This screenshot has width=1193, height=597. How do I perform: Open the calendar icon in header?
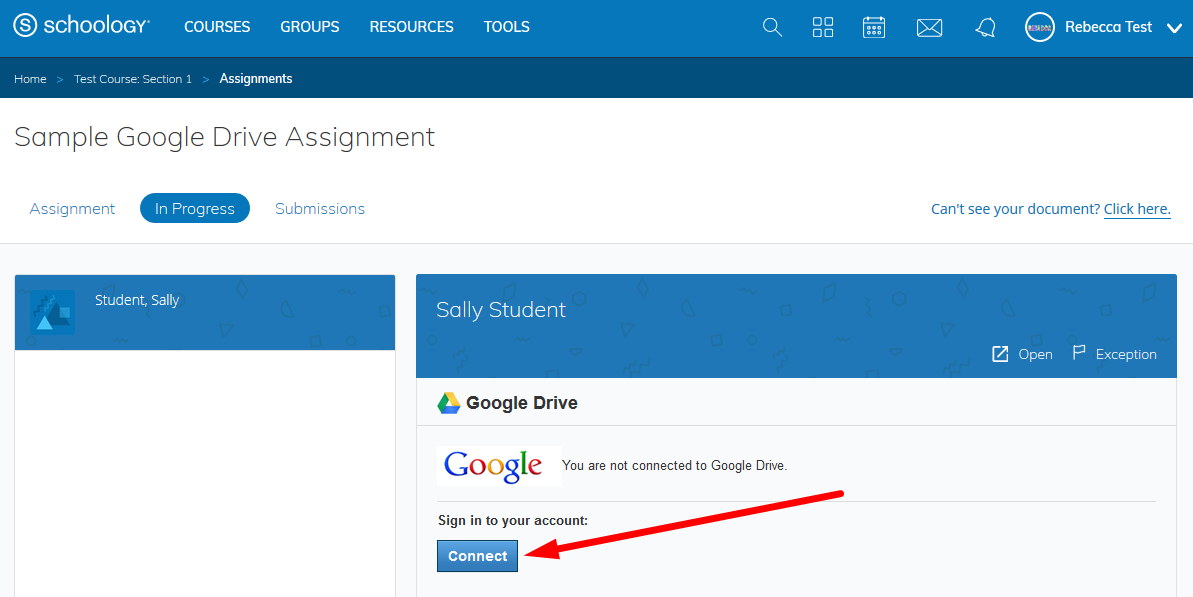(874, 27)
